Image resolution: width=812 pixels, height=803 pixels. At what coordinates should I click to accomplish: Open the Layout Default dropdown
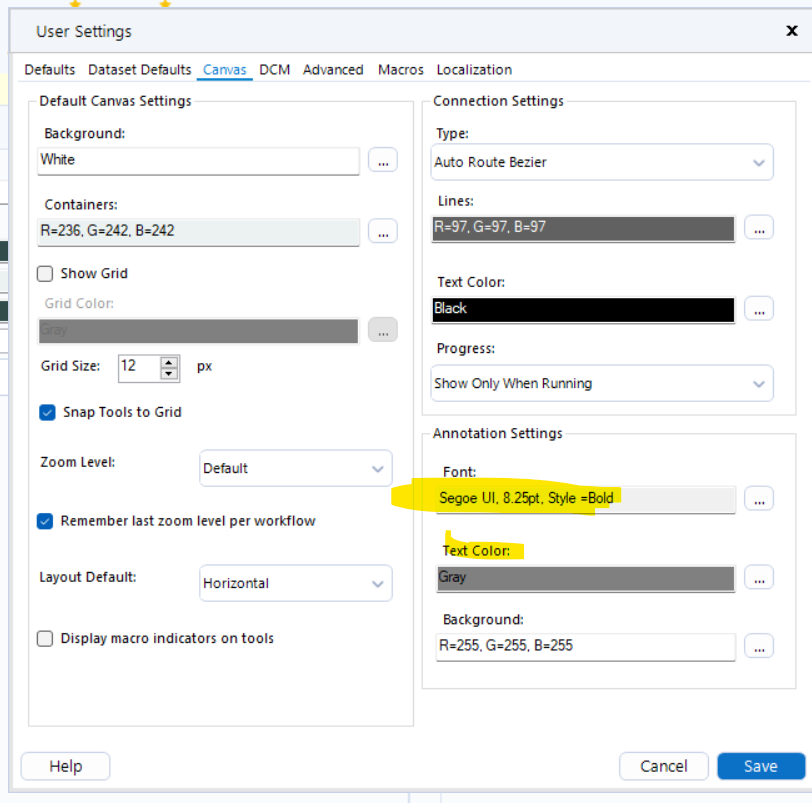click(295, 583)
